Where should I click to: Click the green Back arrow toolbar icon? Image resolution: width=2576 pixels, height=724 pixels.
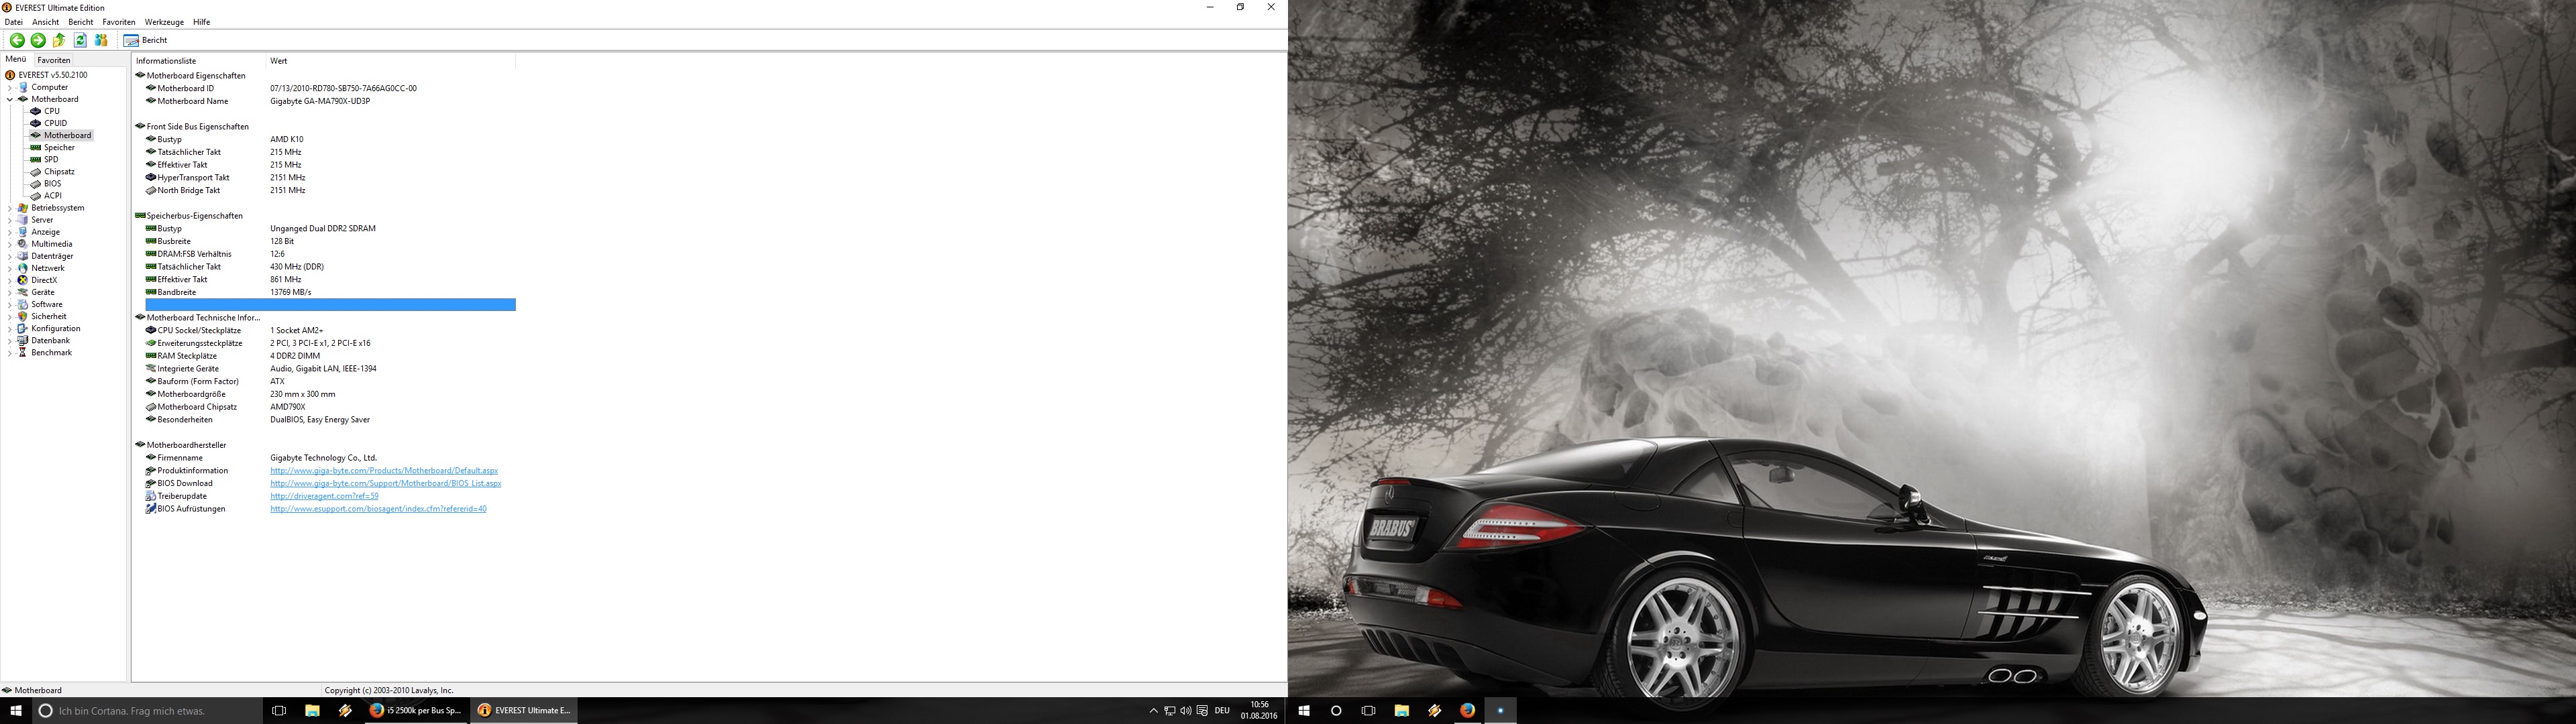click(17, 40)
